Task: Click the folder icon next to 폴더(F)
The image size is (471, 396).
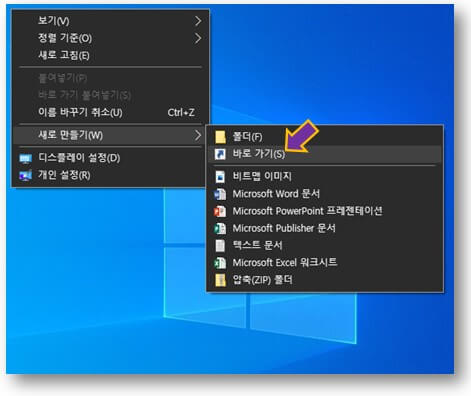Action: click(220, 137)
